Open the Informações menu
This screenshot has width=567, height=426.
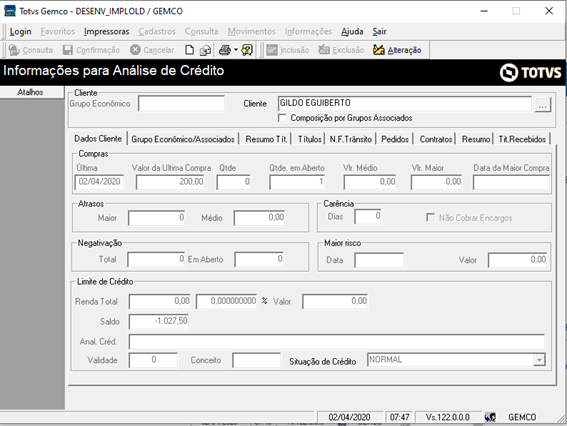308,31
